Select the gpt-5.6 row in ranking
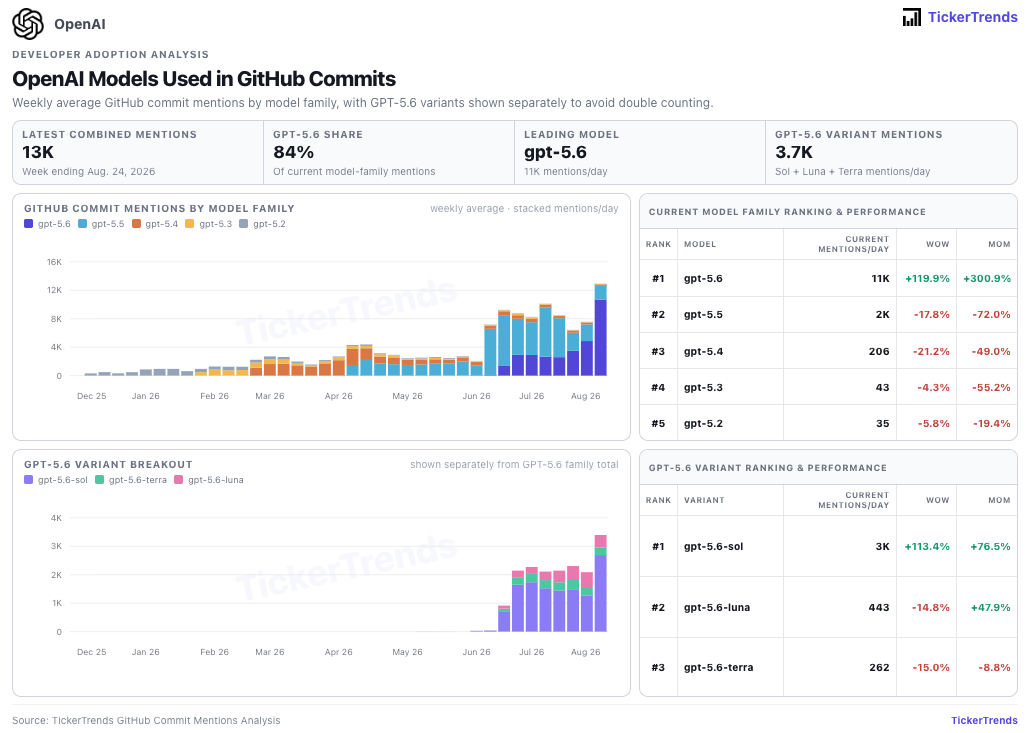 tap(828, 278)
